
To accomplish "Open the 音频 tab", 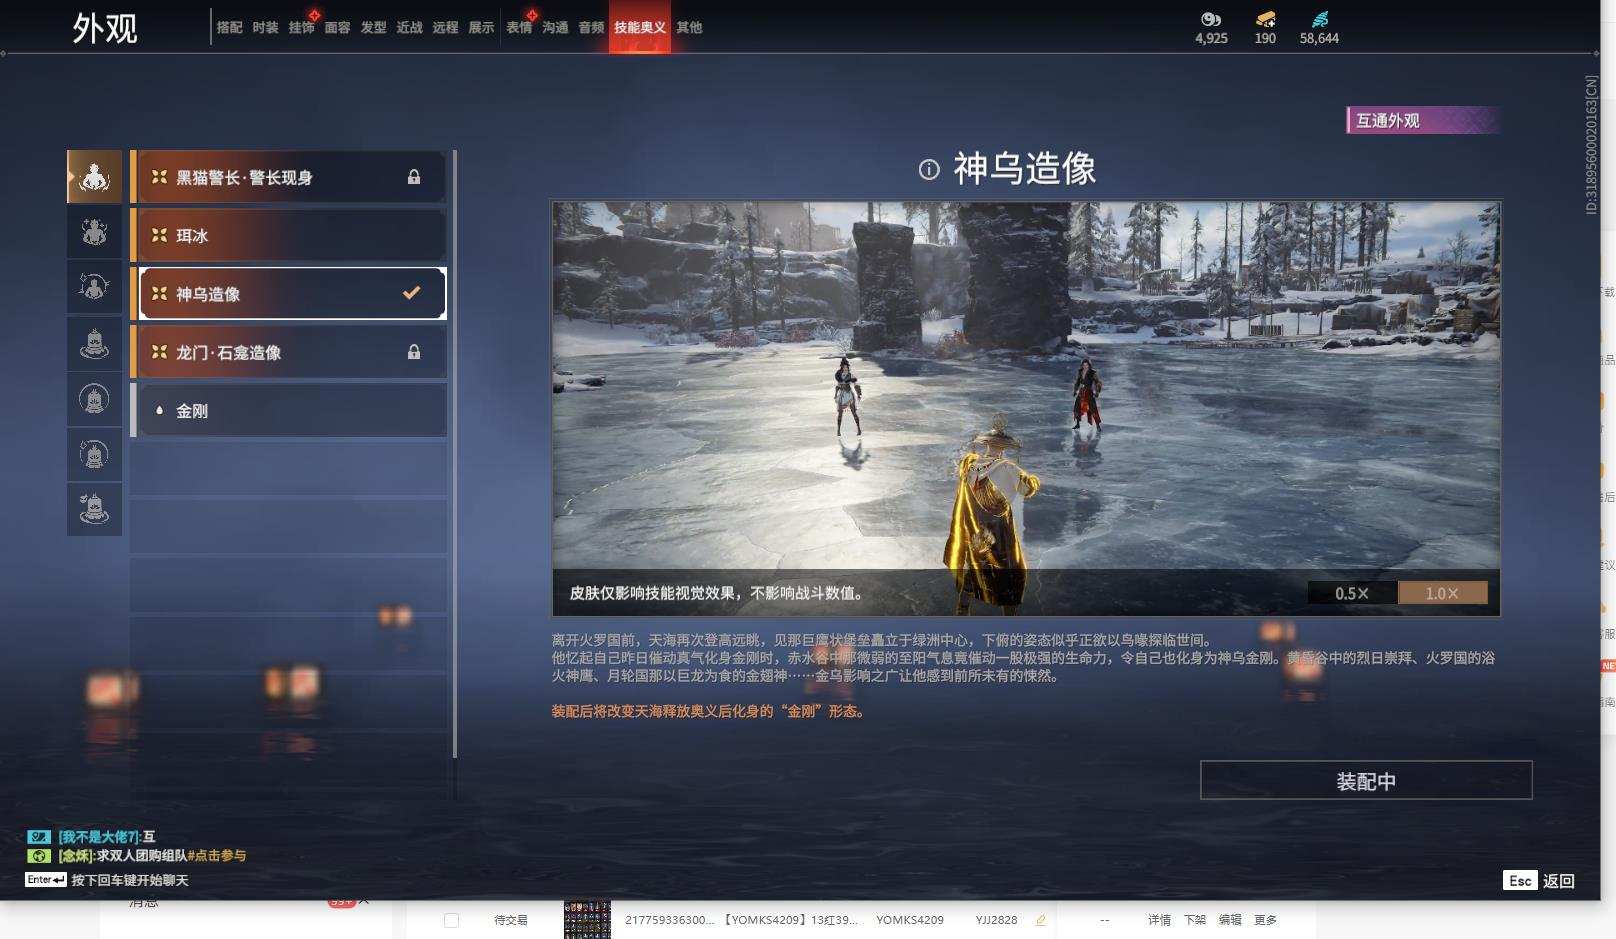I will (591, 27).
